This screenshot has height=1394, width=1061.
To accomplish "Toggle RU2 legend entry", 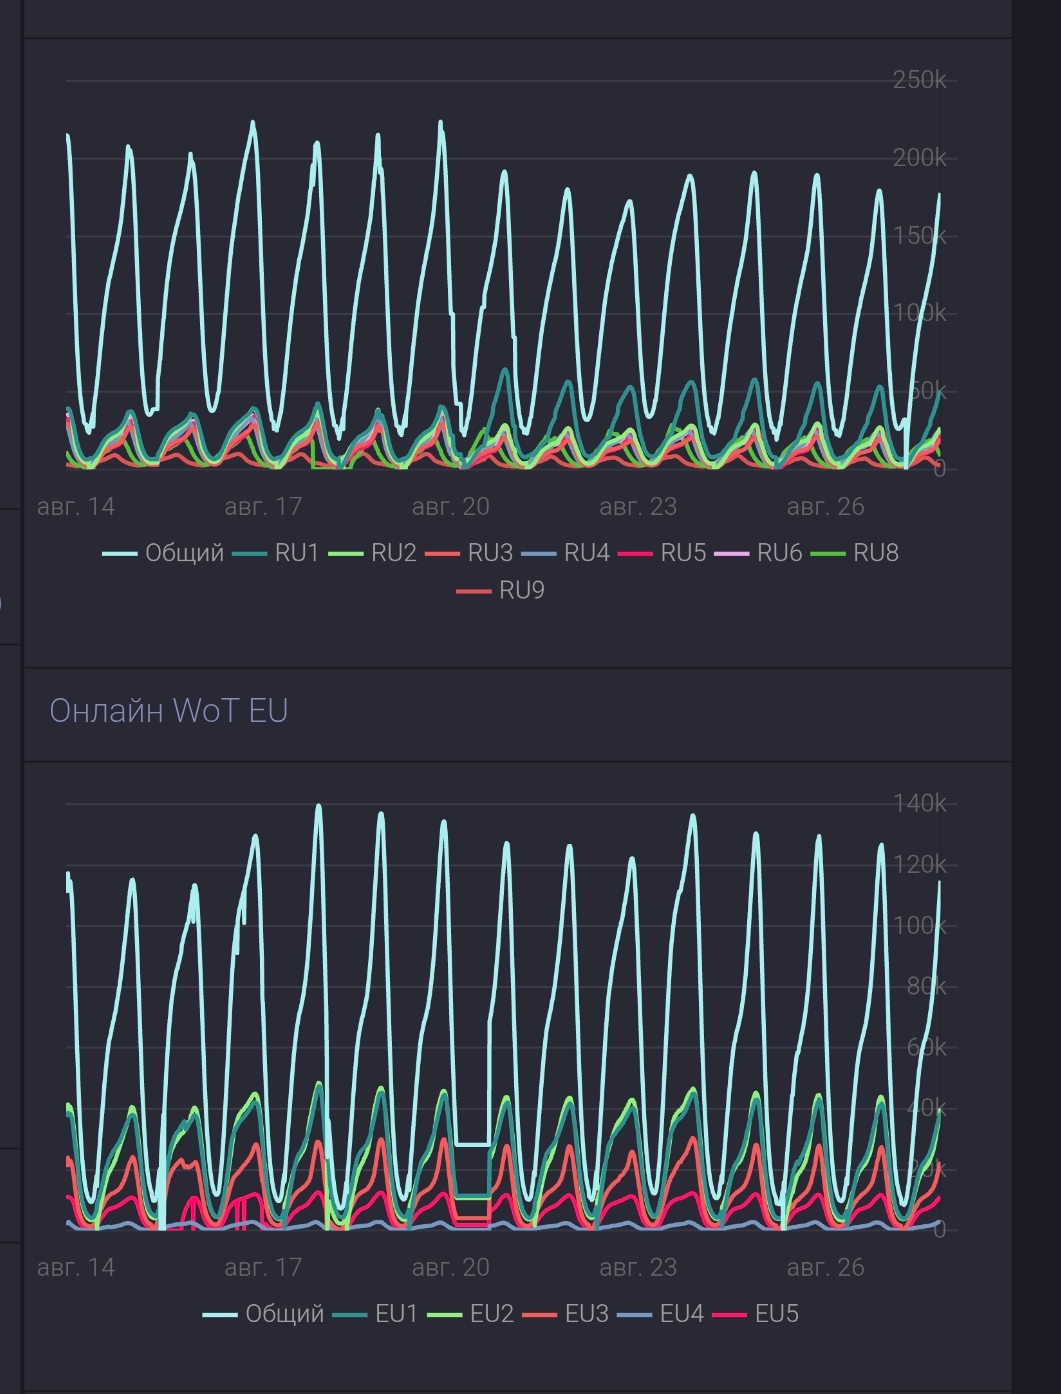I will pyautogui.click(x=372, y=553).
